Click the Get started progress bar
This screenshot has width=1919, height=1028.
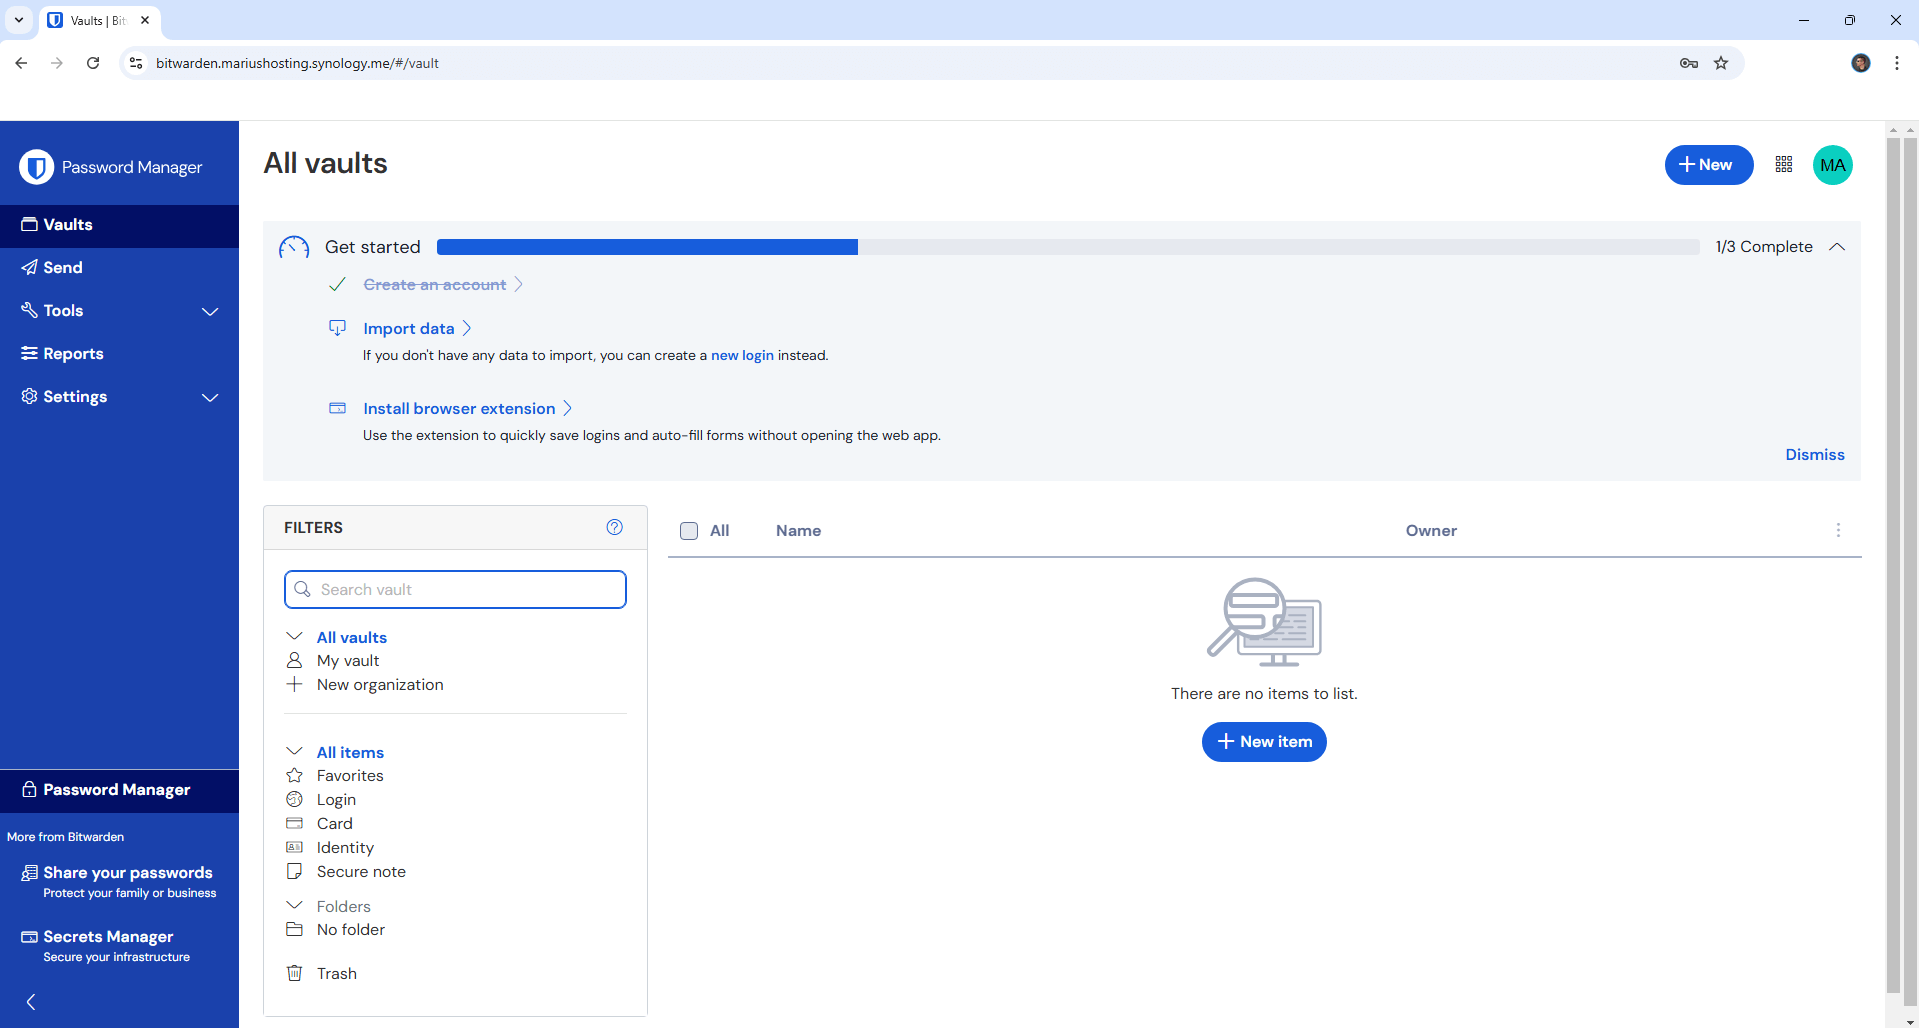1068,247
